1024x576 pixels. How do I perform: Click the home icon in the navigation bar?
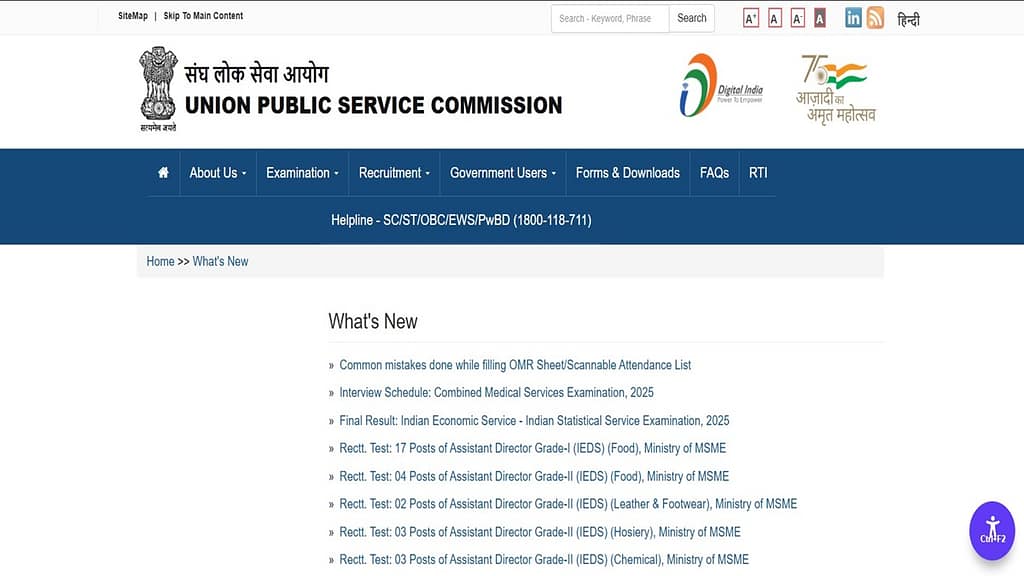[162, 172]
